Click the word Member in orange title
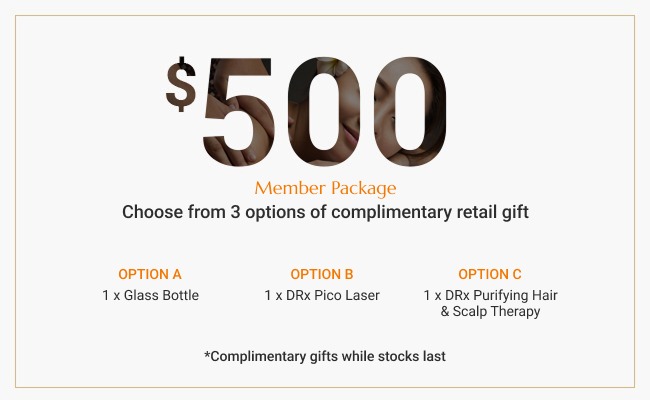This screenshot has width=650, height=400. coord(289,188)
